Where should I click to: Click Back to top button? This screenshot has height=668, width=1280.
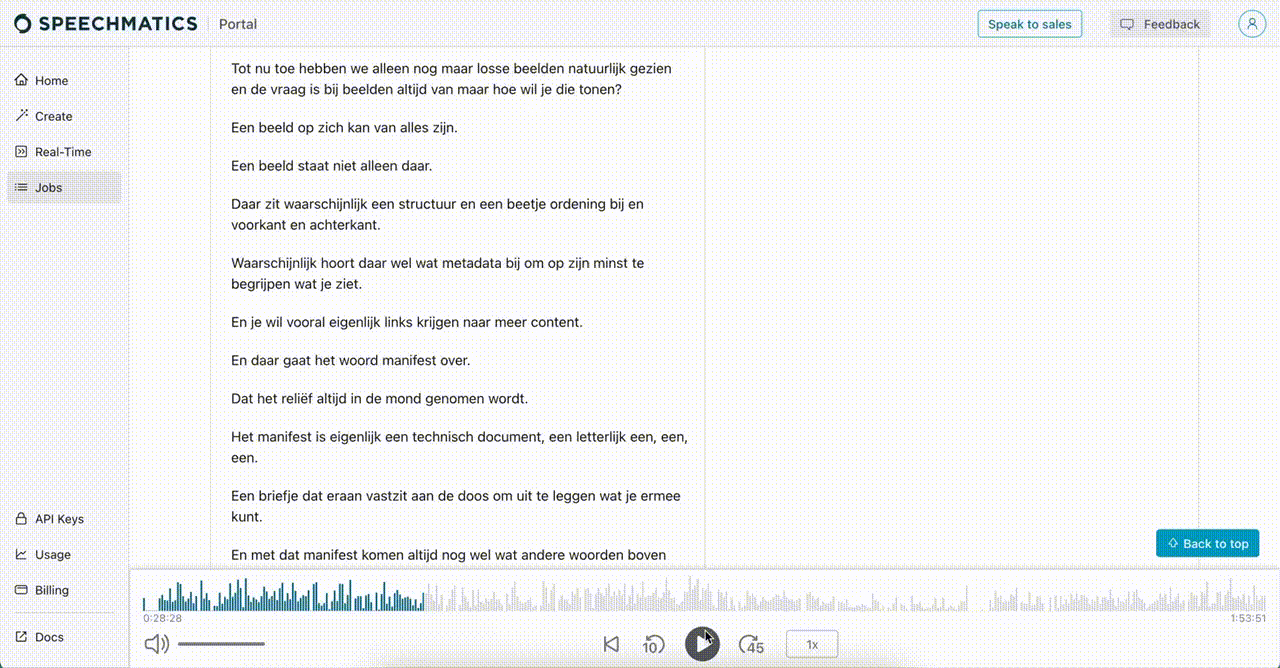[1207, 543]
